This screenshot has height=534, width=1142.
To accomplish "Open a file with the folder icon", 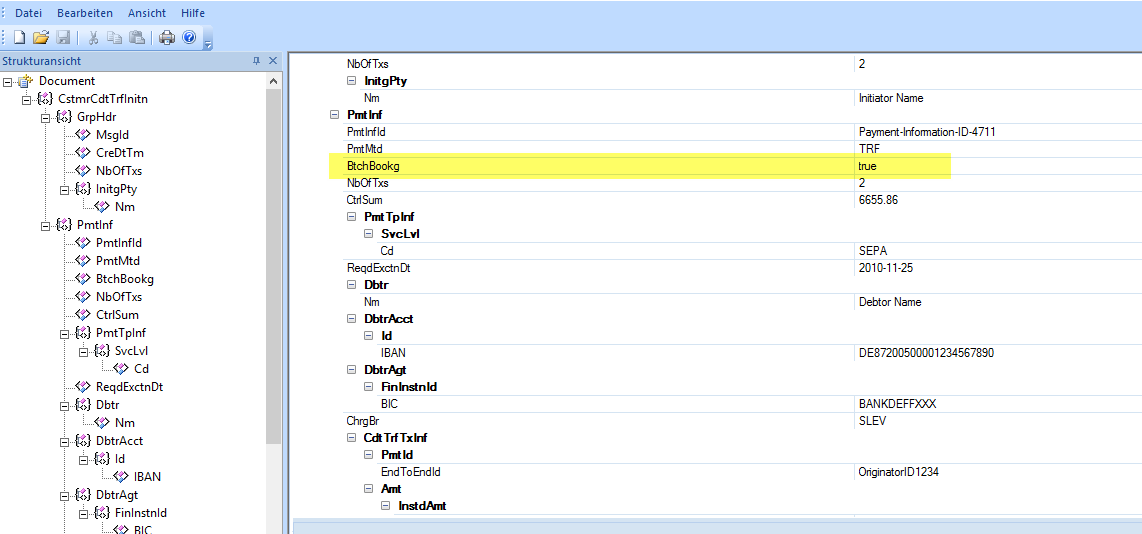I will tap(41, 38).
